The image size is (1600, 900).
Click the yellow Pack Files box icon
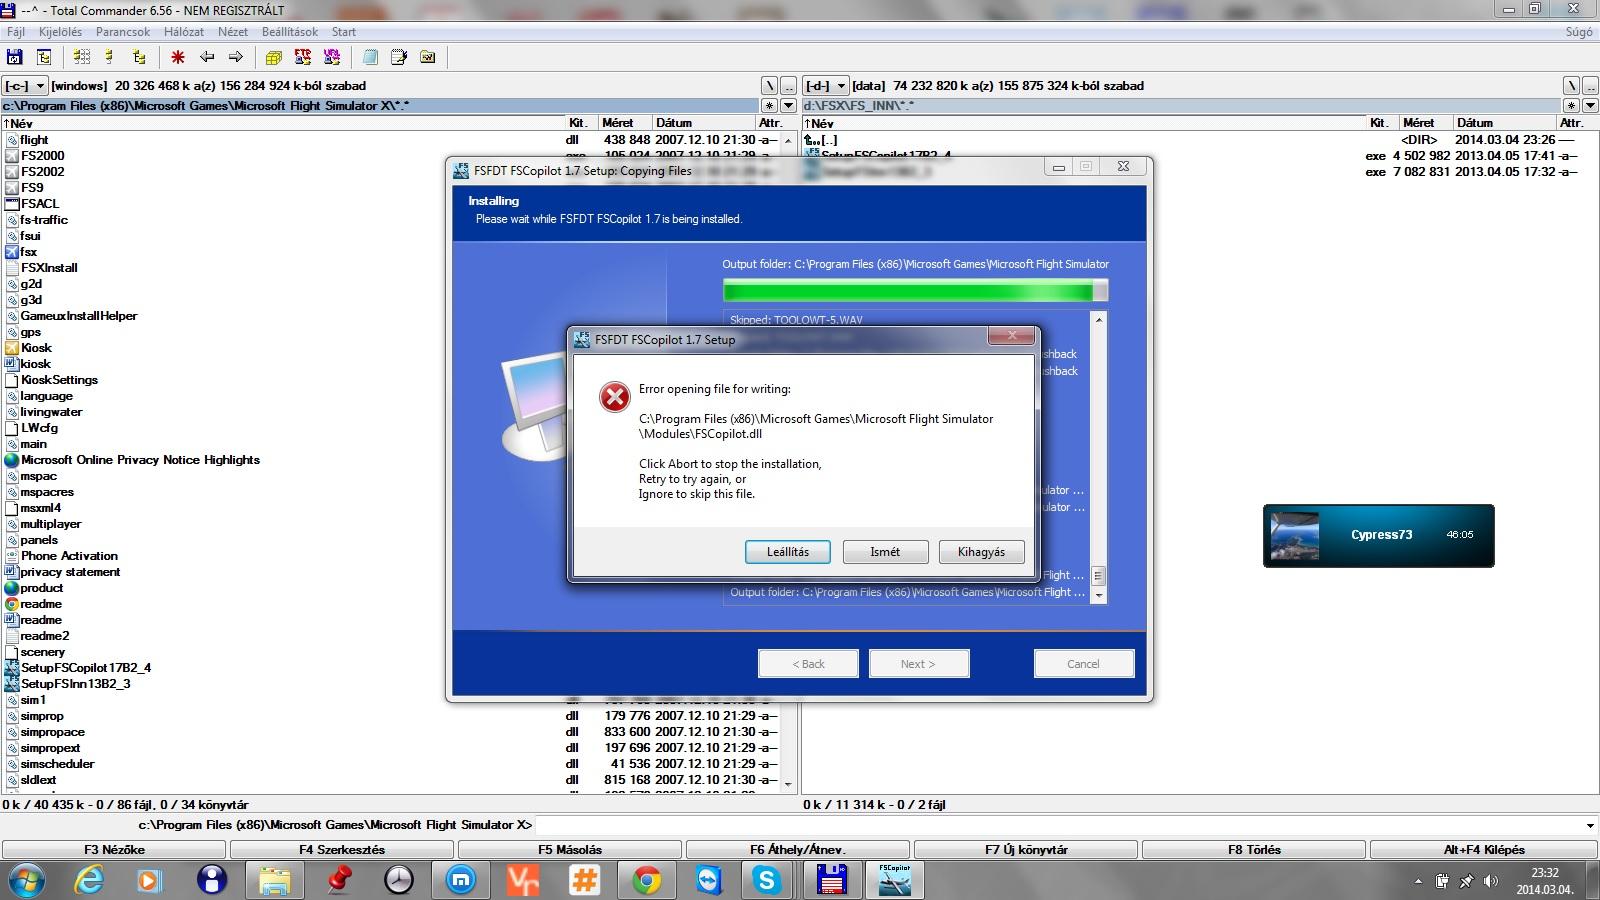tap(274, 57)
